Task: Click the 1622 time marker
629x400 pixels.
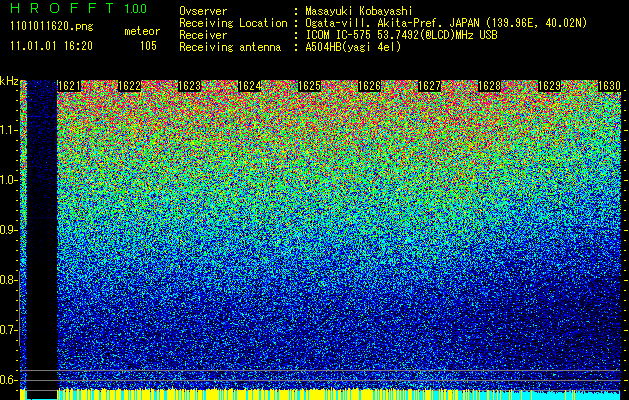Action: tap(129, 86)
